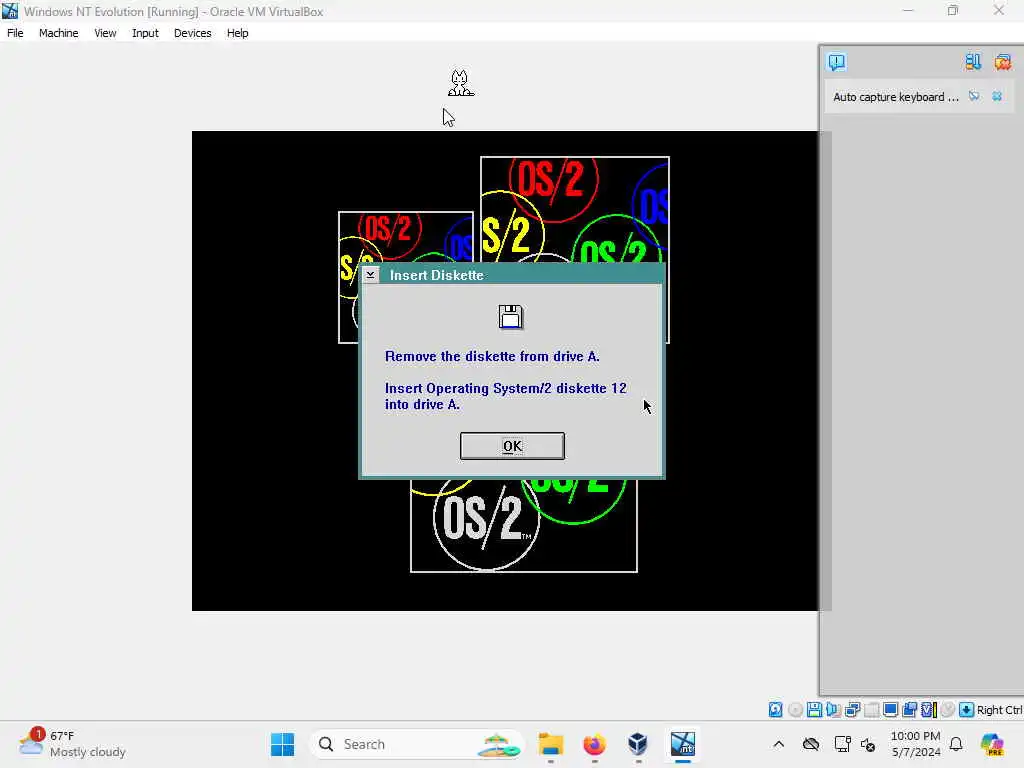The image size is (1024, 768).
Task: Open File Explorer from taskbar
Action: (551, 744)
